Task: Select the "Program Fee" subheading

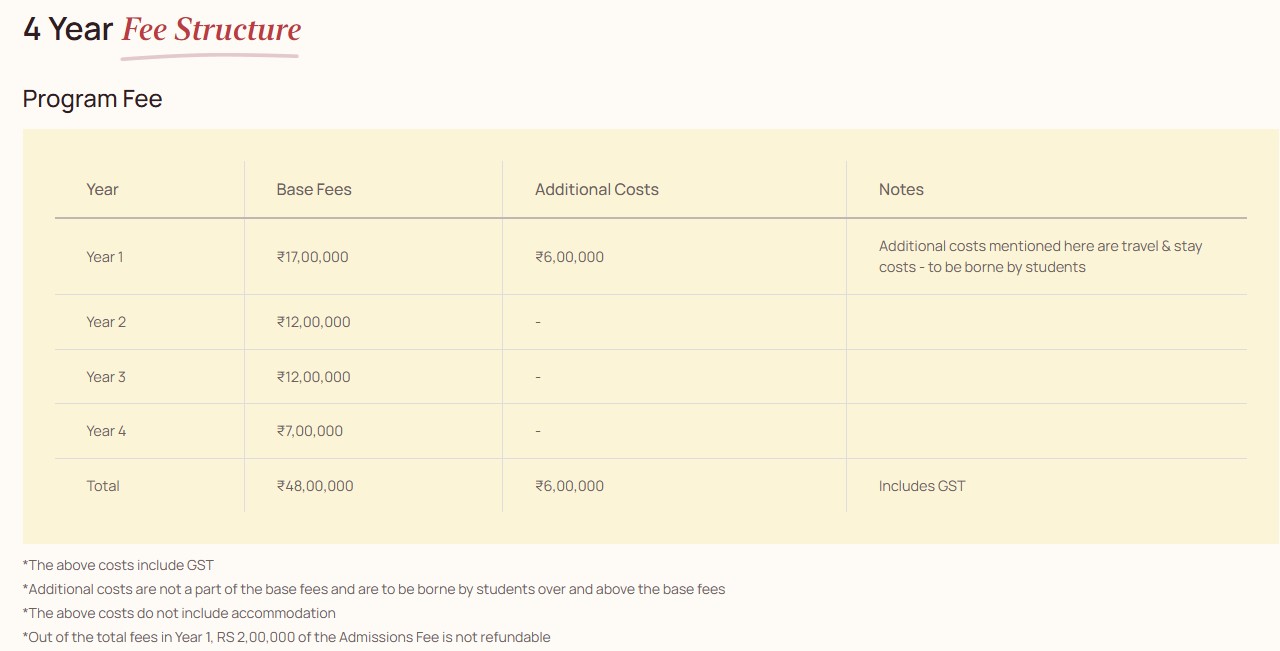Action: [x=92, y=99]
